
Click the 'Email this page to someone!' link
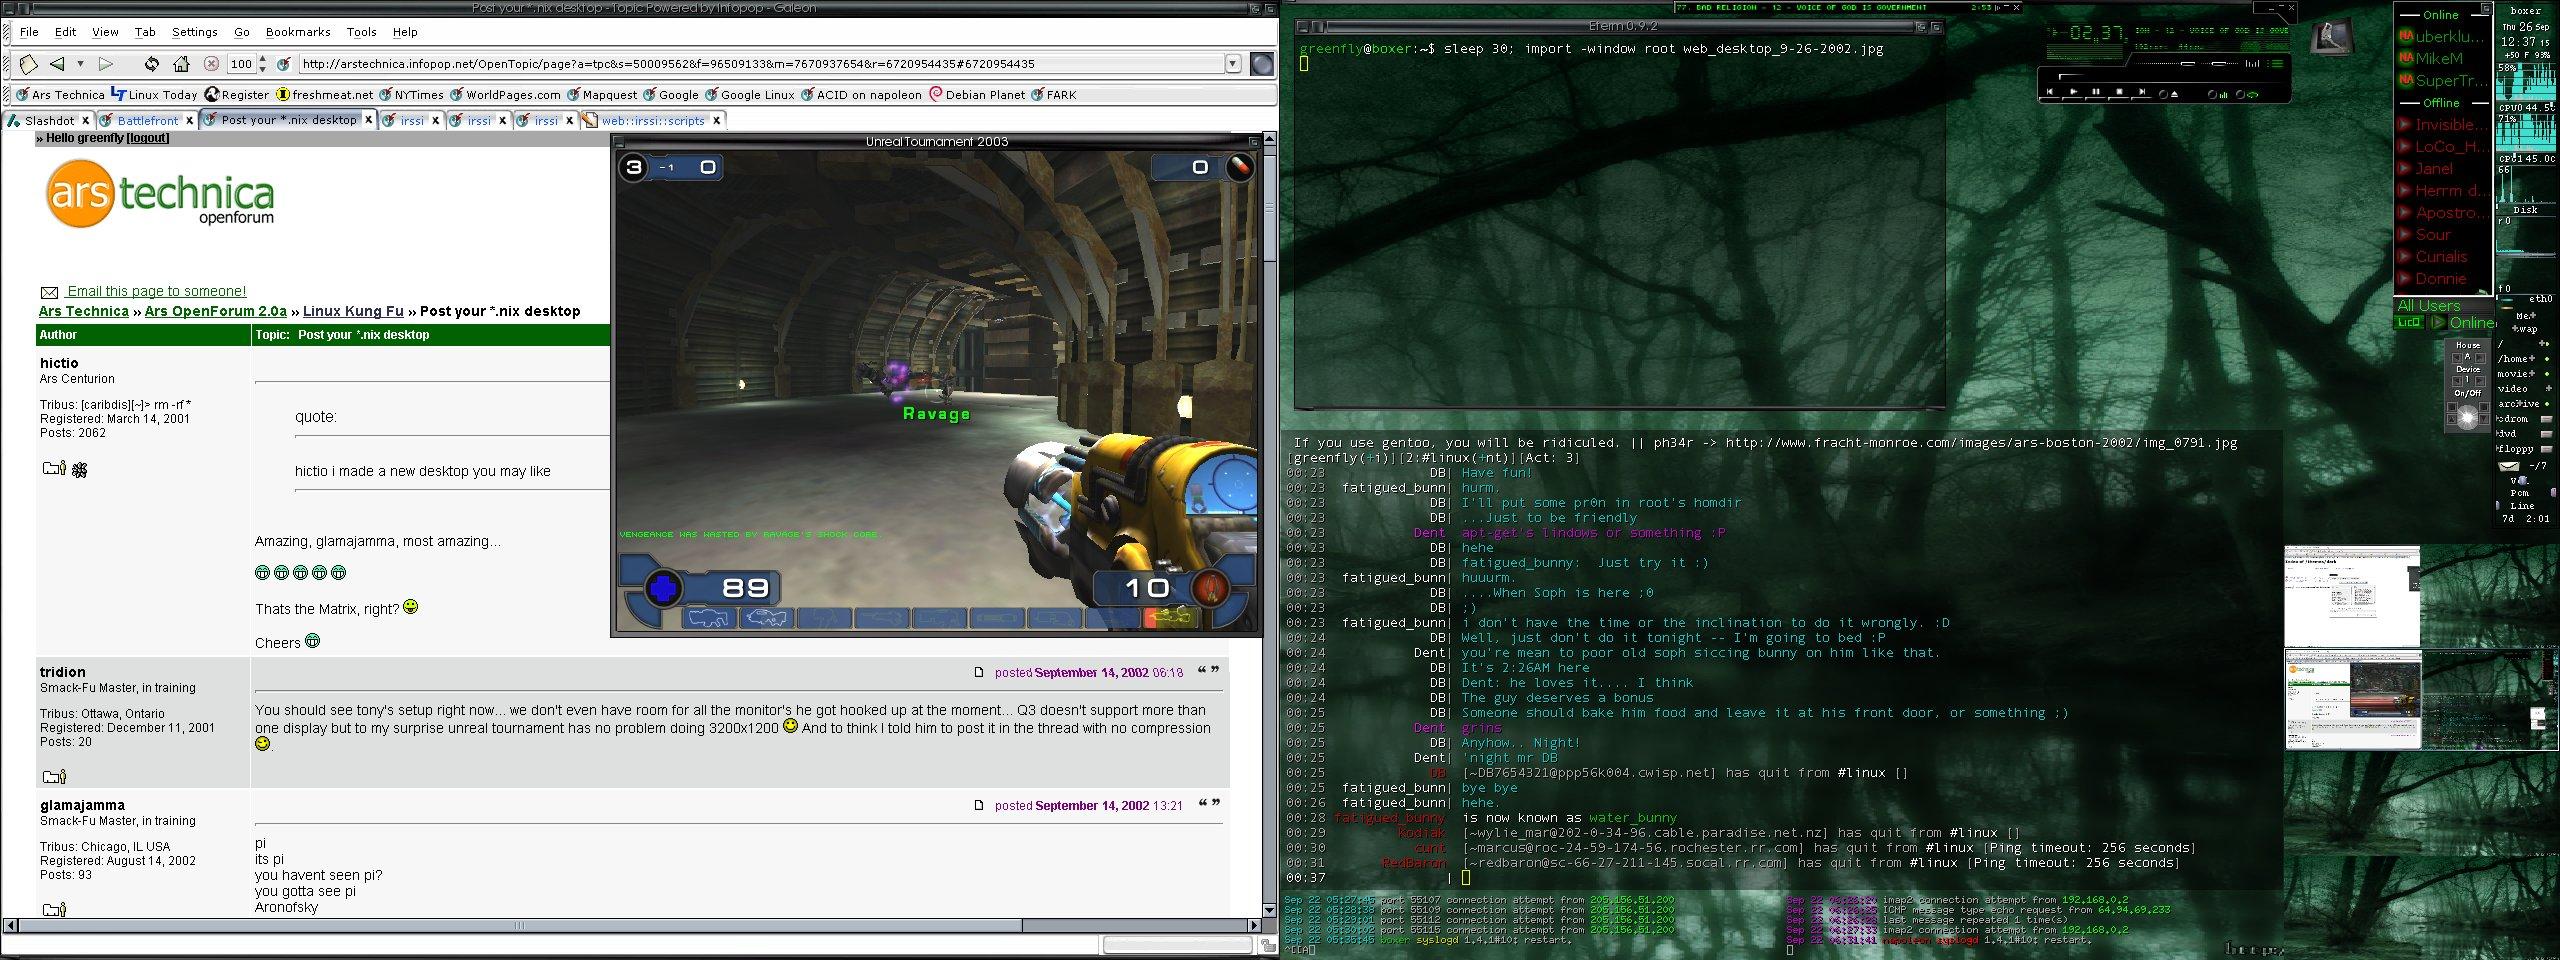click(x=155, y=291)
